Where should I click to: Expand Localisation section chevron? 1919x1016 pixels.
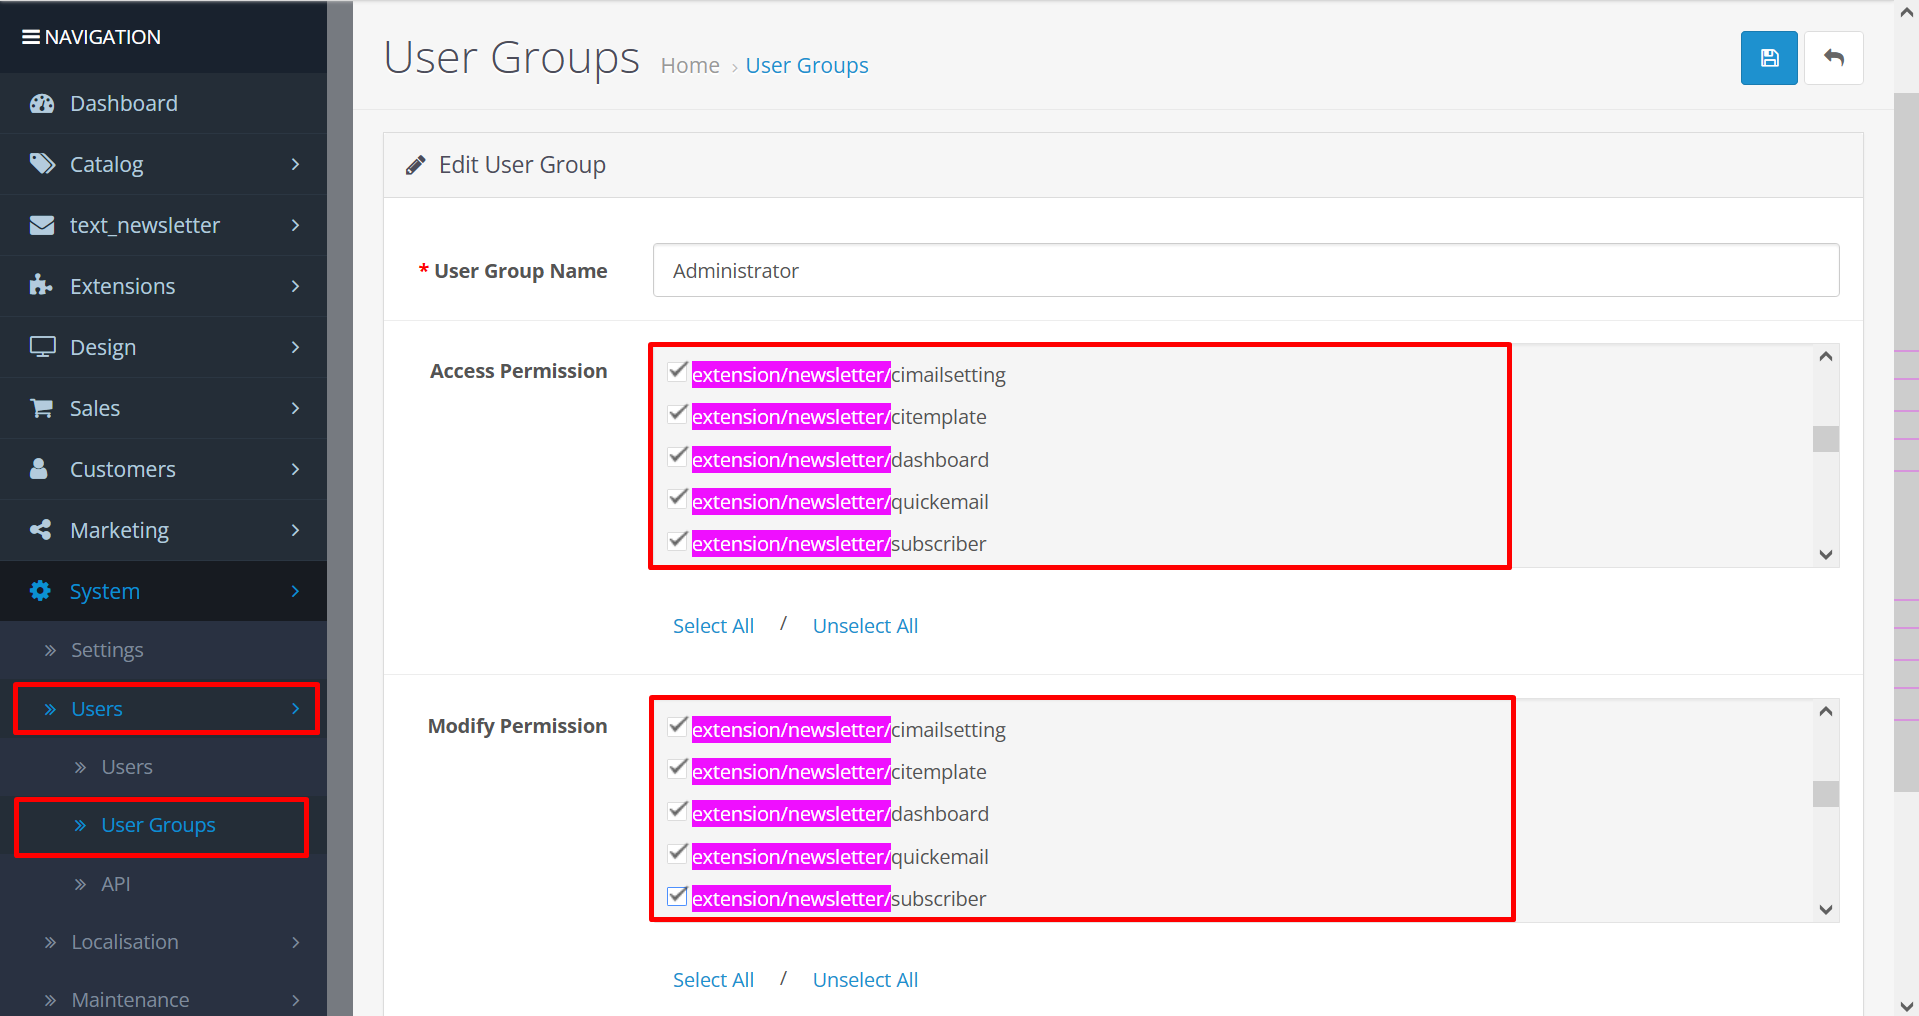point(295,942)
